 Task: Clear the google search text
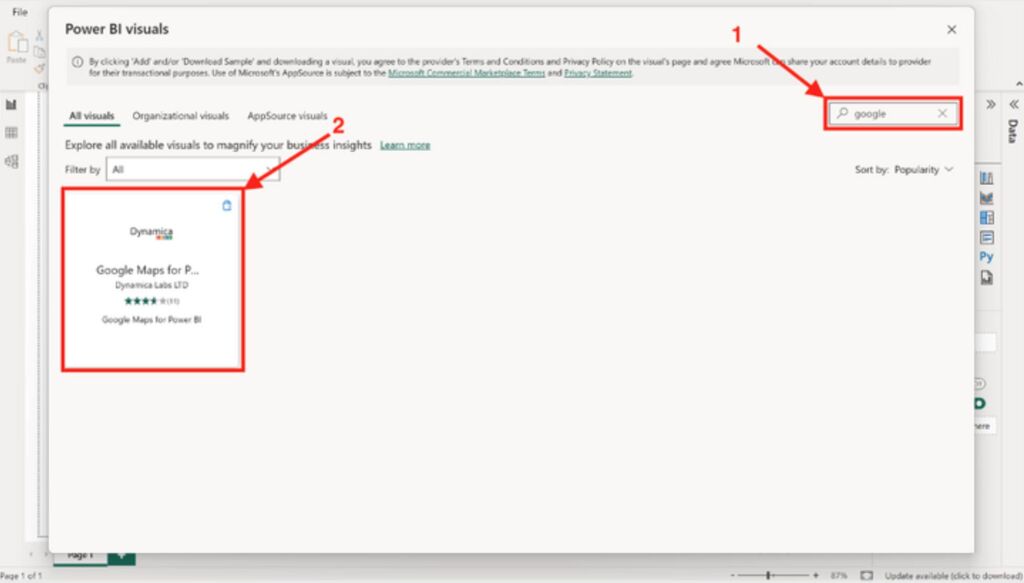942,114
